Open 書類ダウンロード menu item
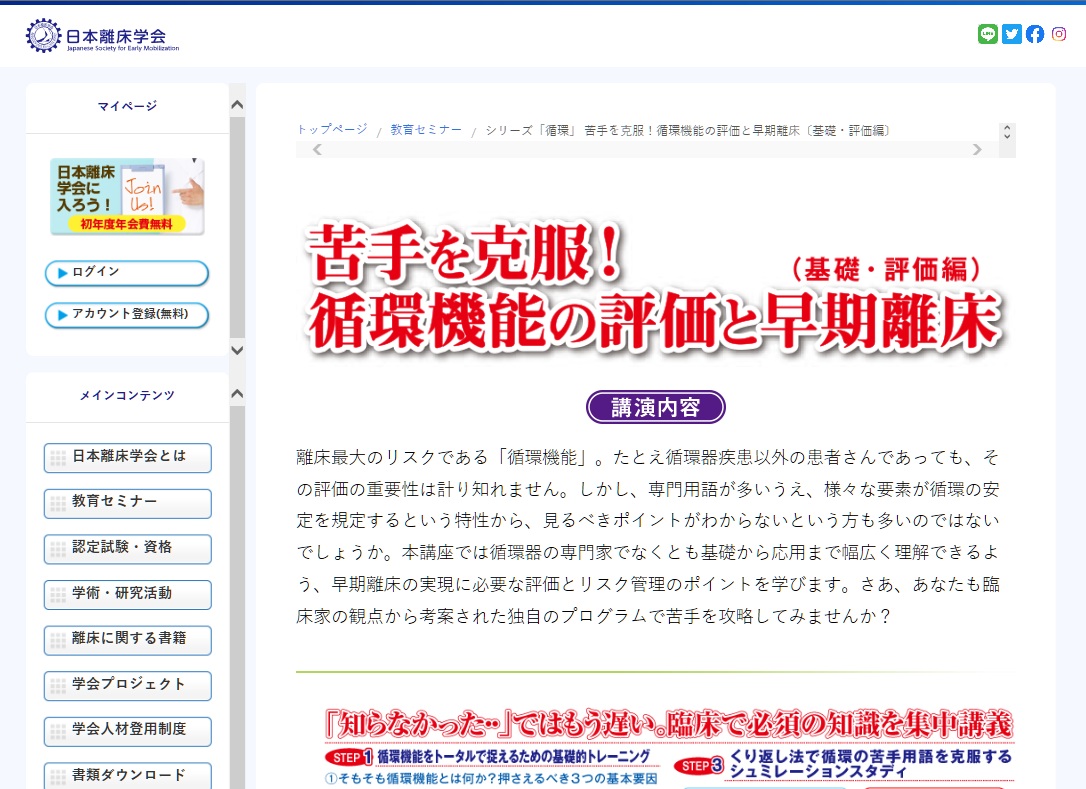1086x789 pixels. tap(127, 776)
